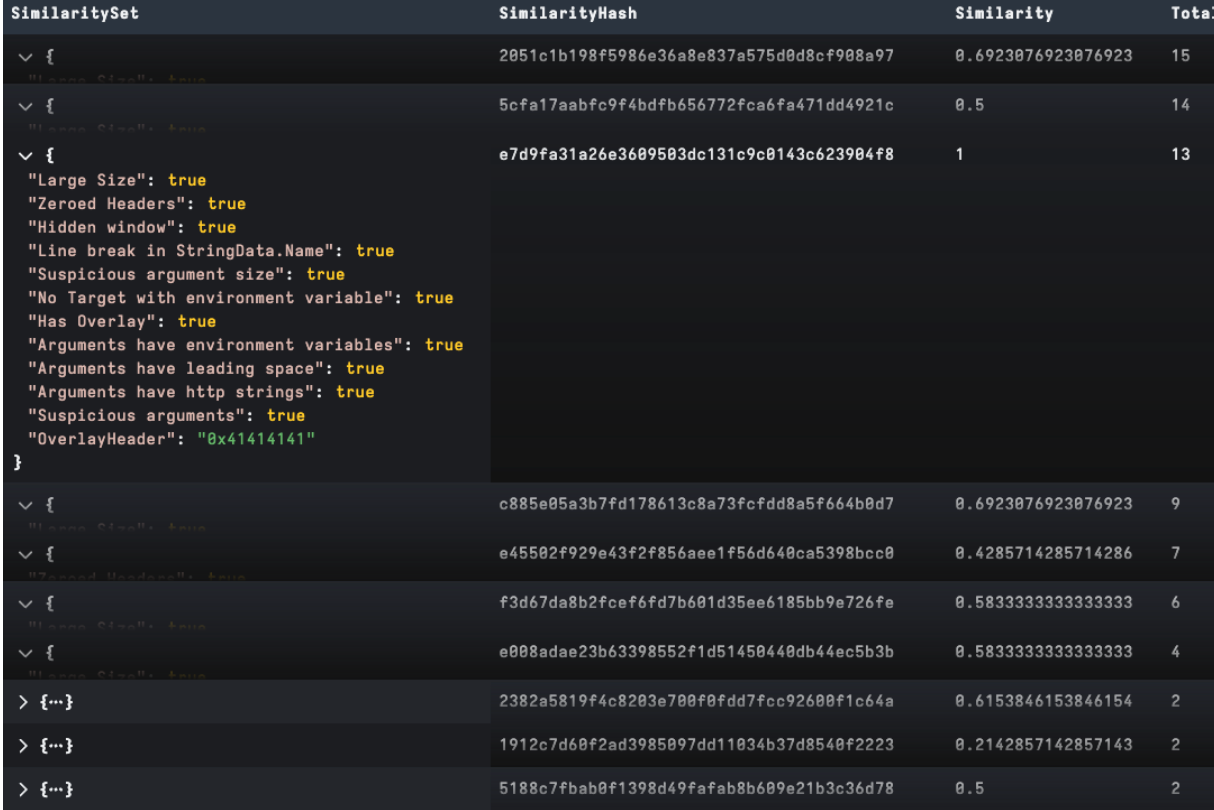The image size is (1214, 810).
Task: Collapse the row with hash e45502f929e43f2f
Action: pos(24,554)
